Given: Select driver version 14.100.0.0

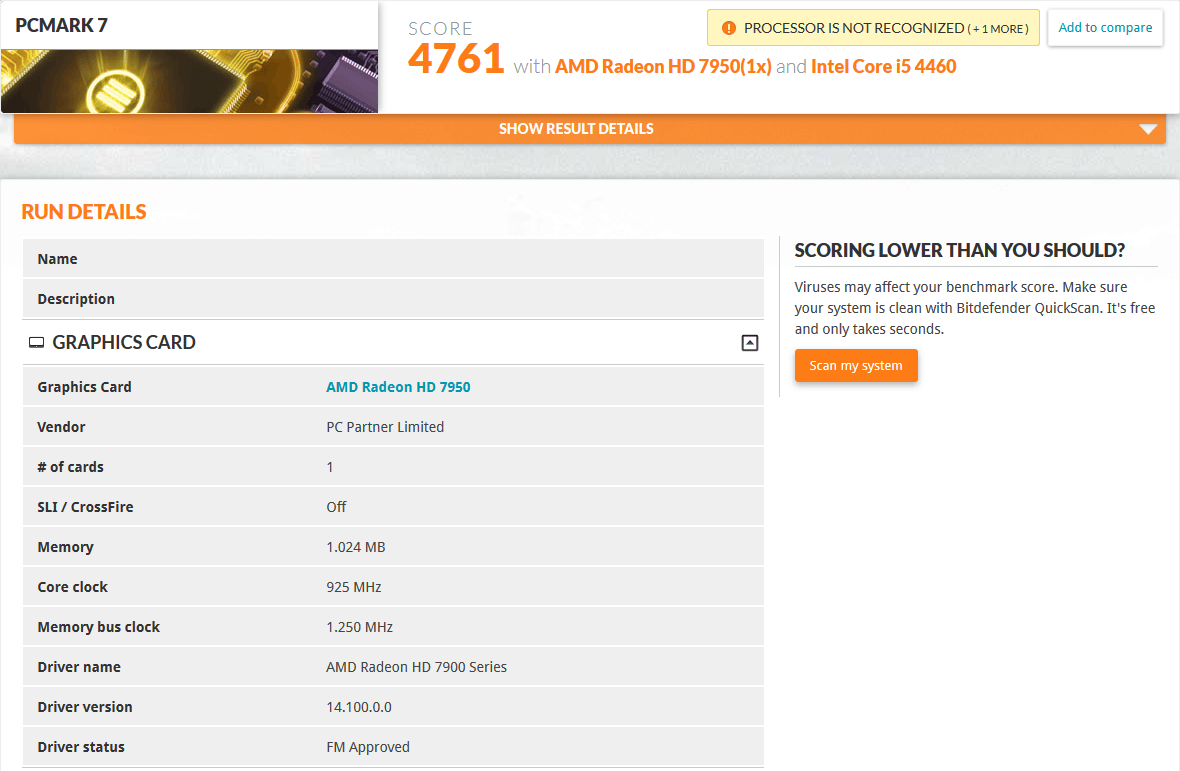Looking at the screenshot, I should 358,706.
